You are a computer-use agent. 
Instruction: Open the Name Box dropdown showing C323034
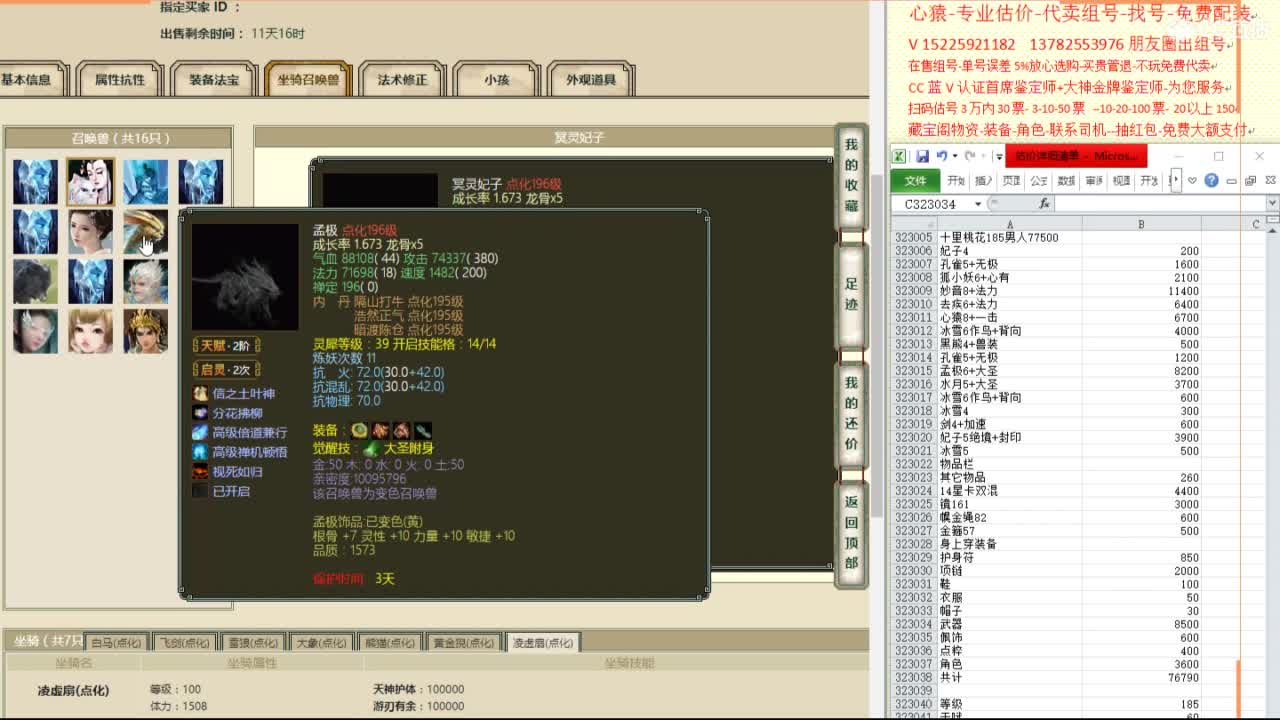click(978, 203)
